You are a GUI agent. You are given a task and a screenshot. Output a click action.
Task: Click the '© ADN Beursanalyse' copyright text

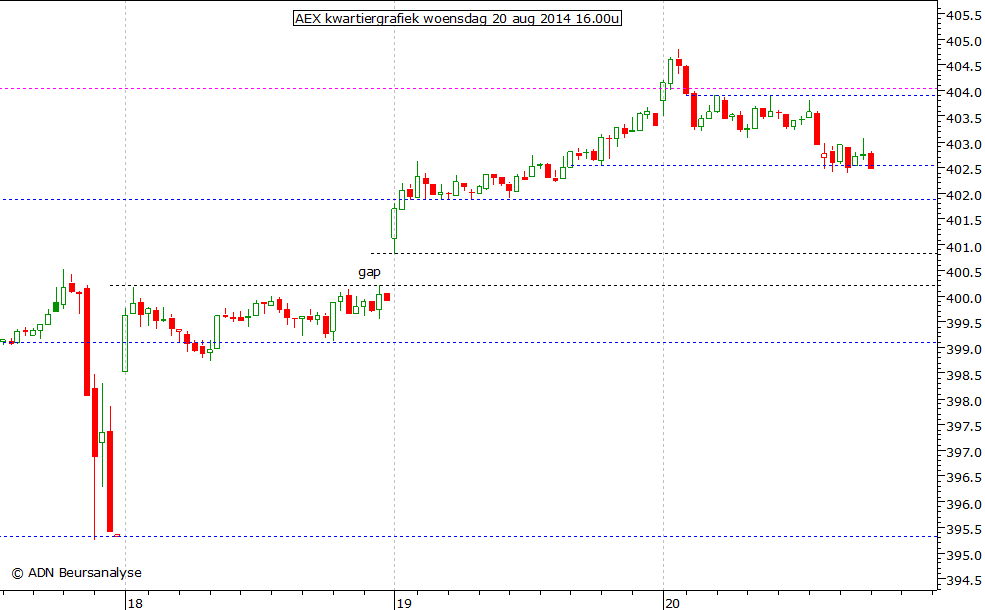coord(77,573)
